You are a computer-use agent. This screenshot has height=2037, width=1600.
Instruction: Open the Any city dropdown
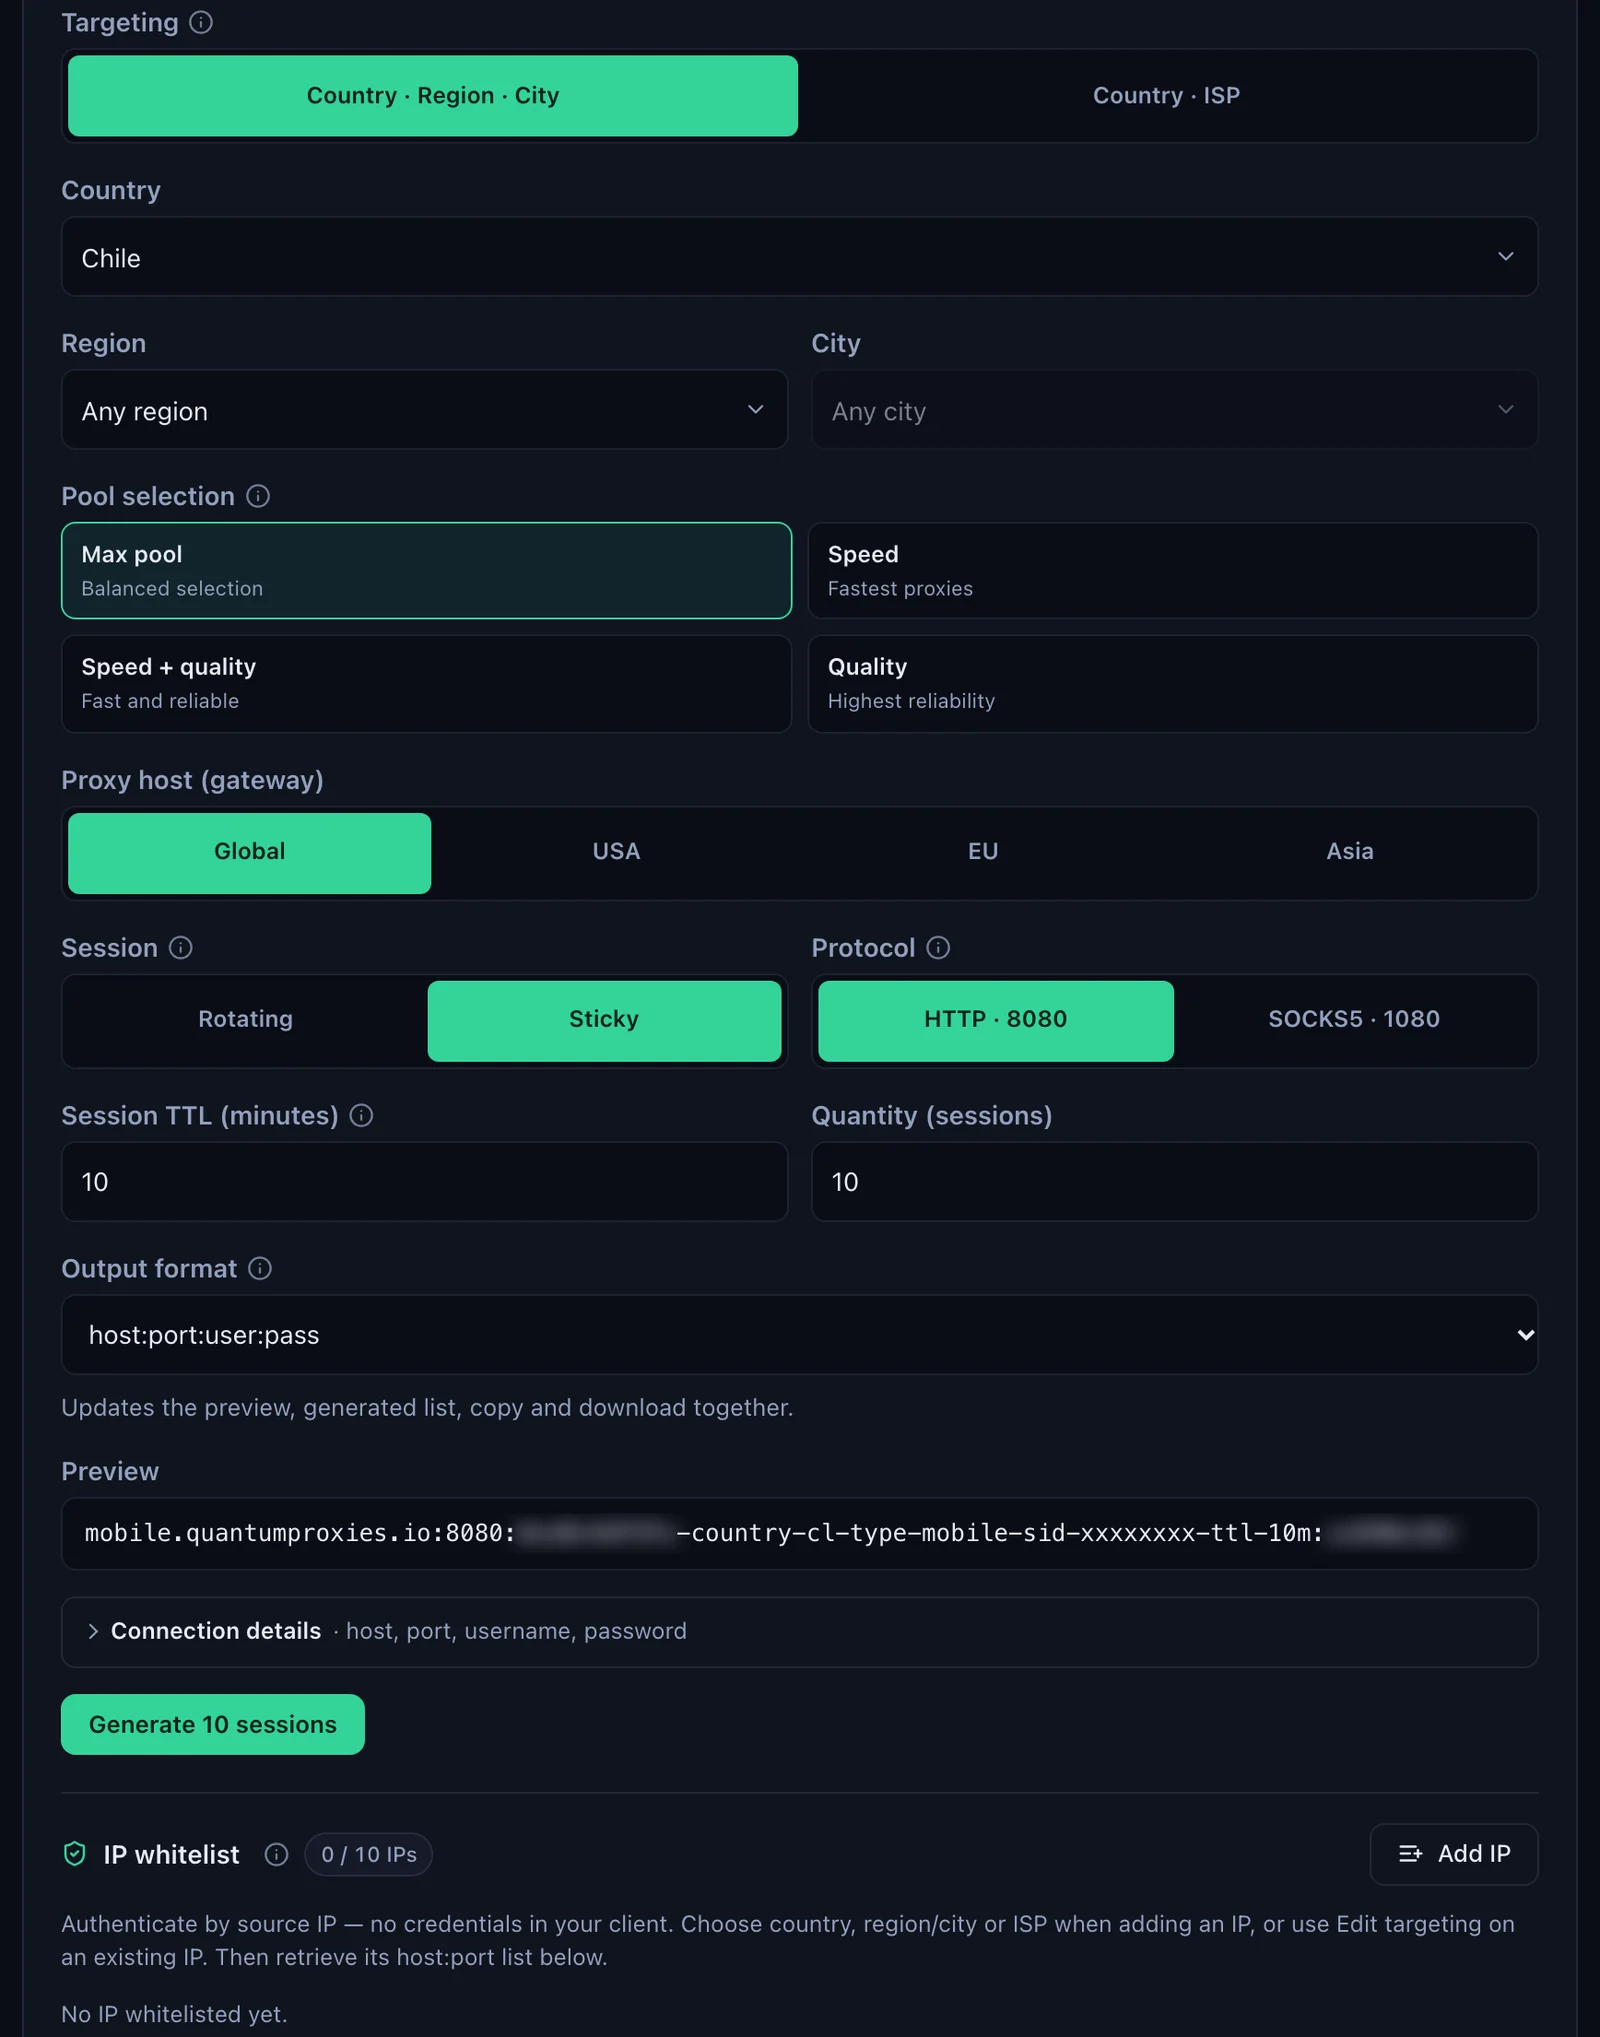click(1174, 410)
